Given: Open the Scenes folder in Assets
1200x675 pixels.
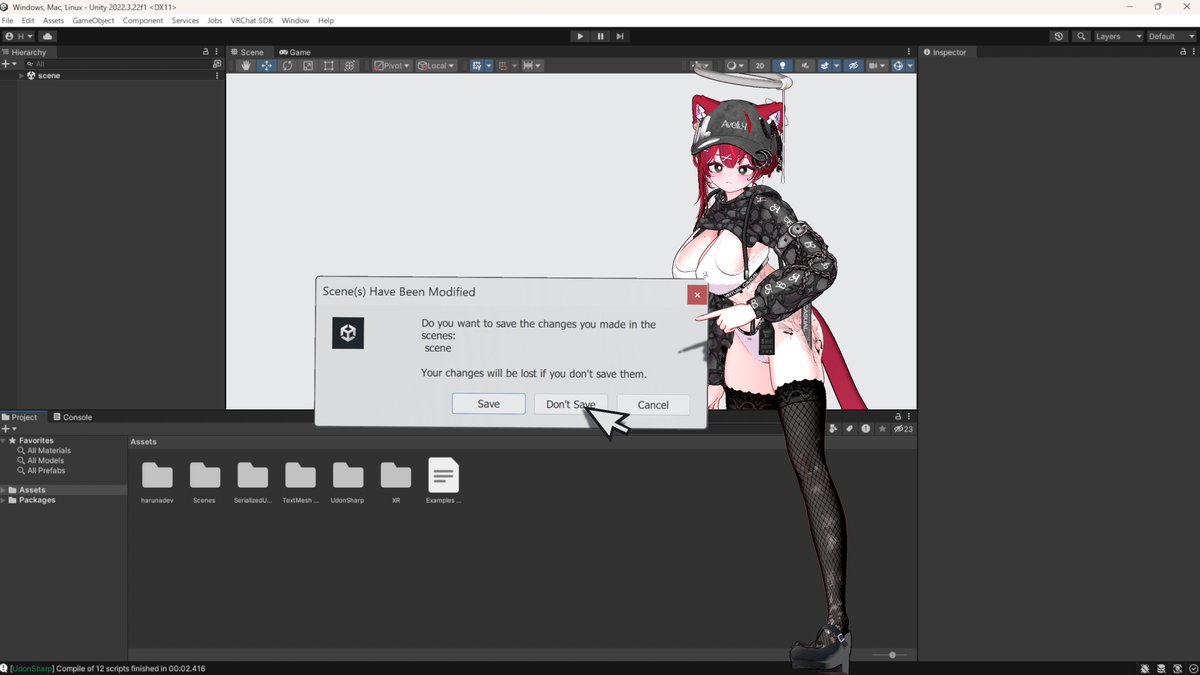Looking at the screenshot, I should click(204, 477).
